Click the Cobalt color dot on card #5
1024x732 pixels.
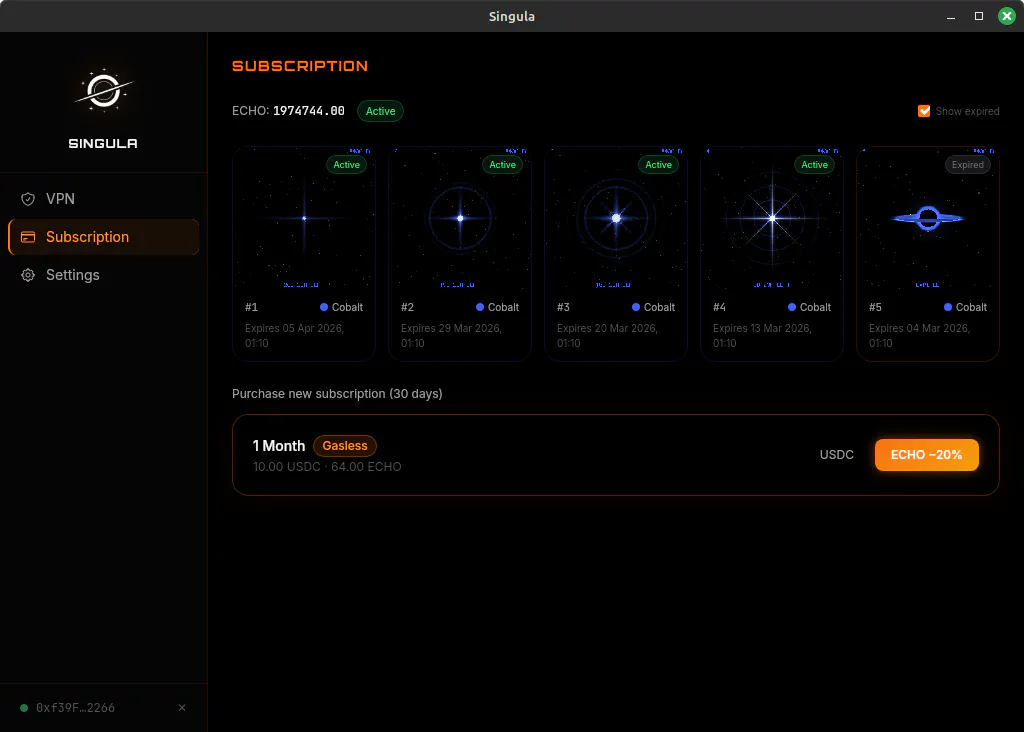click(948, 307)
